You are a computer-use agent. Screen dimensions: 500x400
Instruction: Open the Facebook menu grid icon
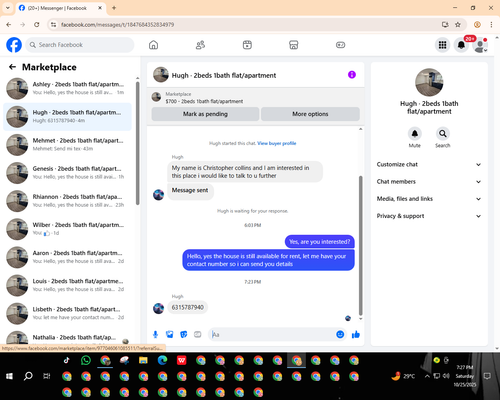[x=442, y=45]
